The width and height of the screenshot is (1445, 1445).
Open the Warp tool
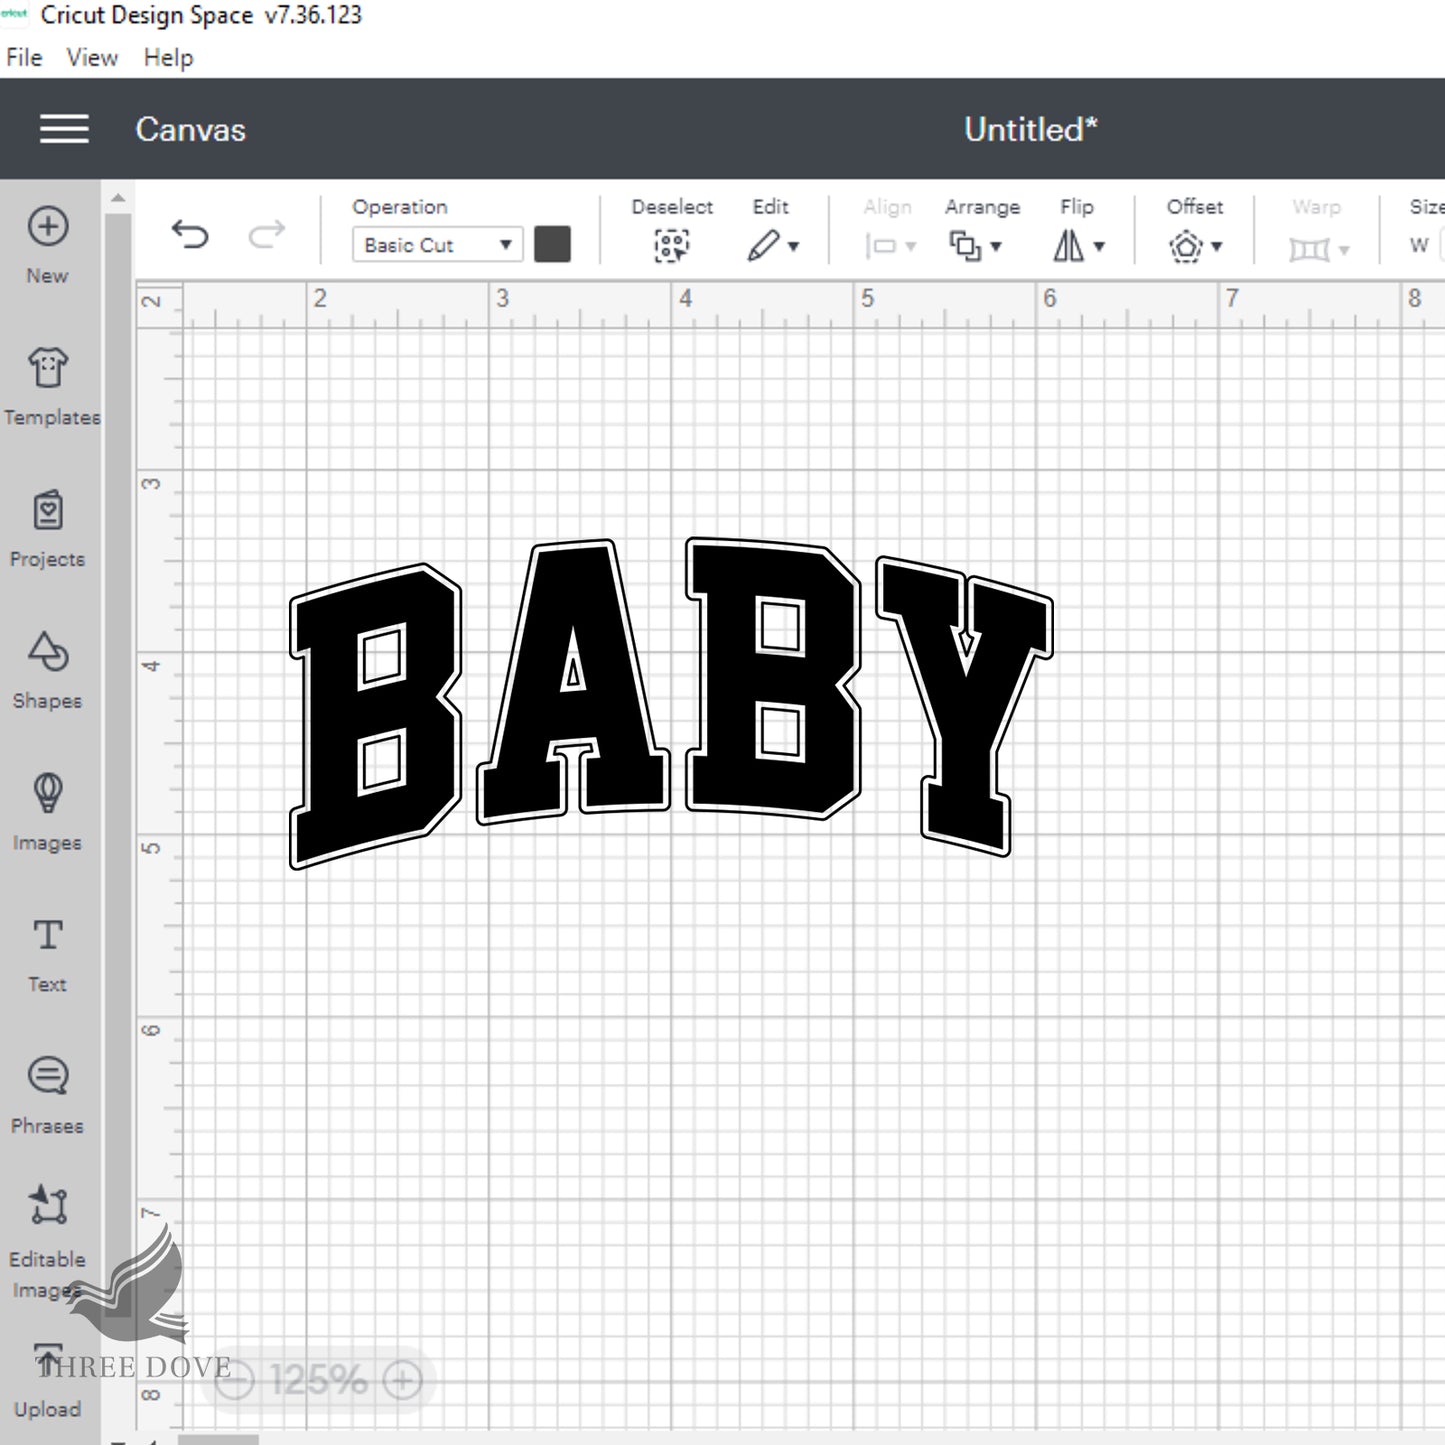1309,248
